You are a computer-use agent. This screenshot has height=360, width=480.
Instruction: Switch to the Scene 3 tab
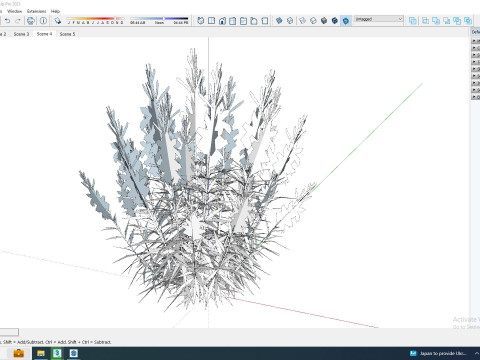click(x=21, y=34)
